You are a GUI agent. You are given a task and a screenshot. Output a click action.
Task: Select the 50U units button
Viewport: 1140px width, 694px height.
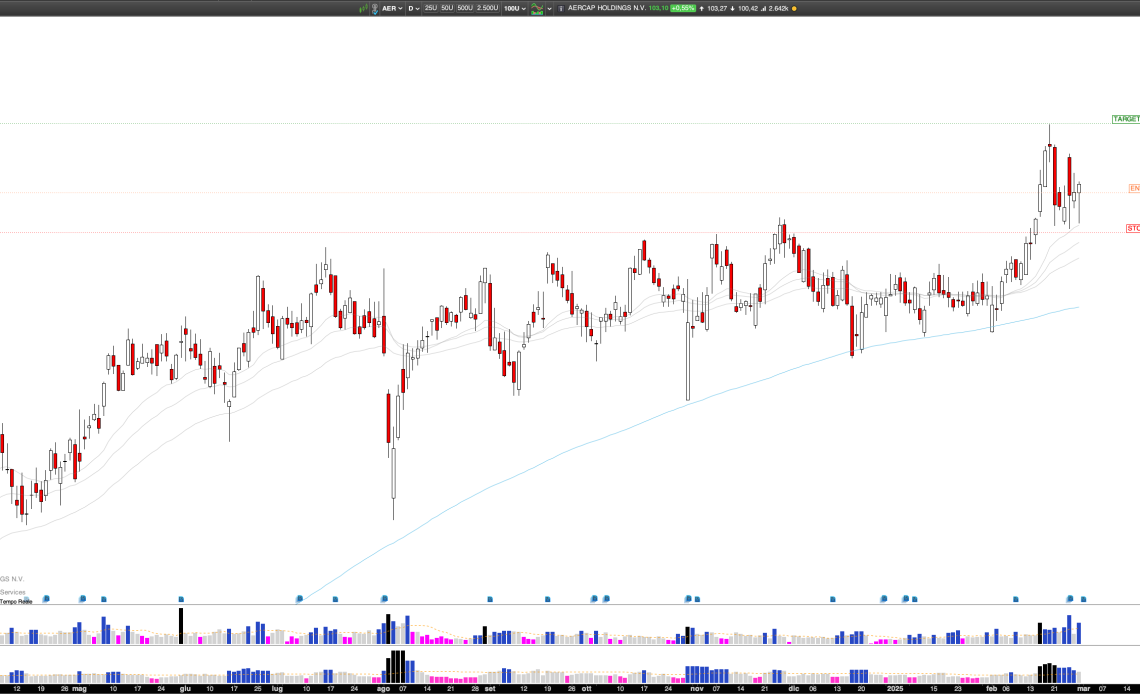click(447, 8)
